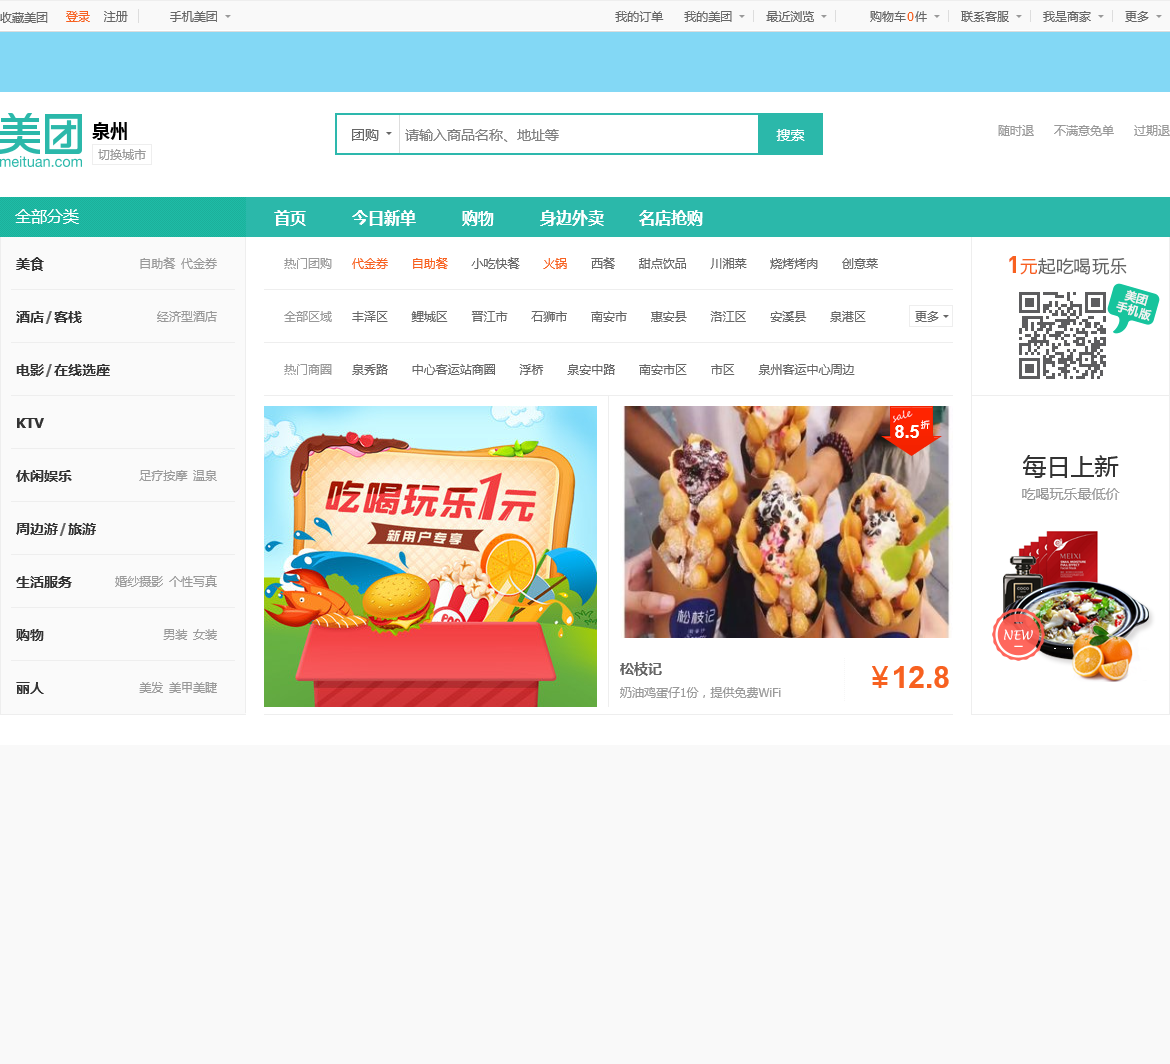The width and height of the screenshot is (1170, 1064).
Task: Select the 酒店 / 客栈 category
Action: 49,317
